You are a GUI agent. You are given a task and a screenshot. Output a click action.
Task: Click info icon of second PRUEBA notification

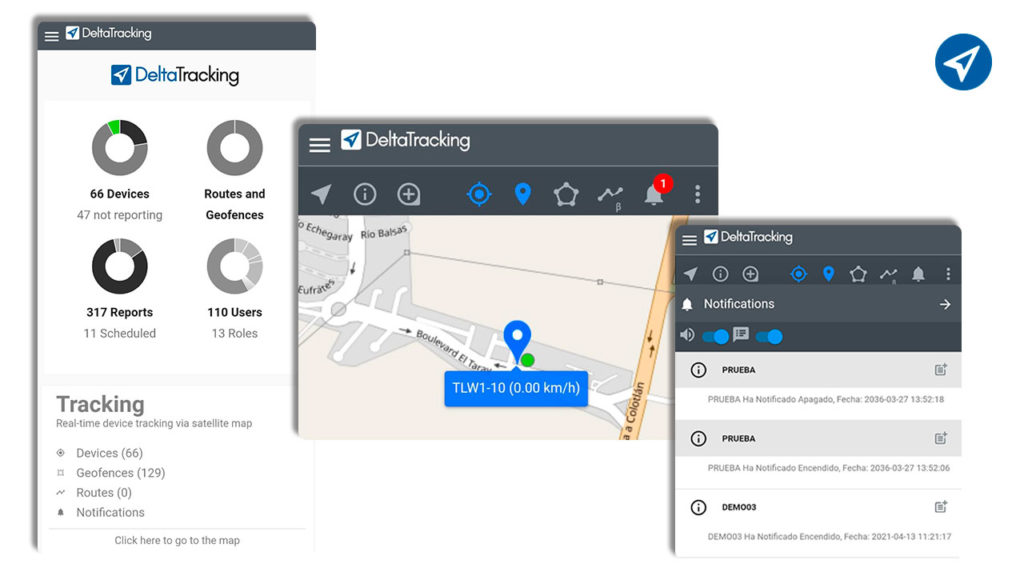click(698, 438)
